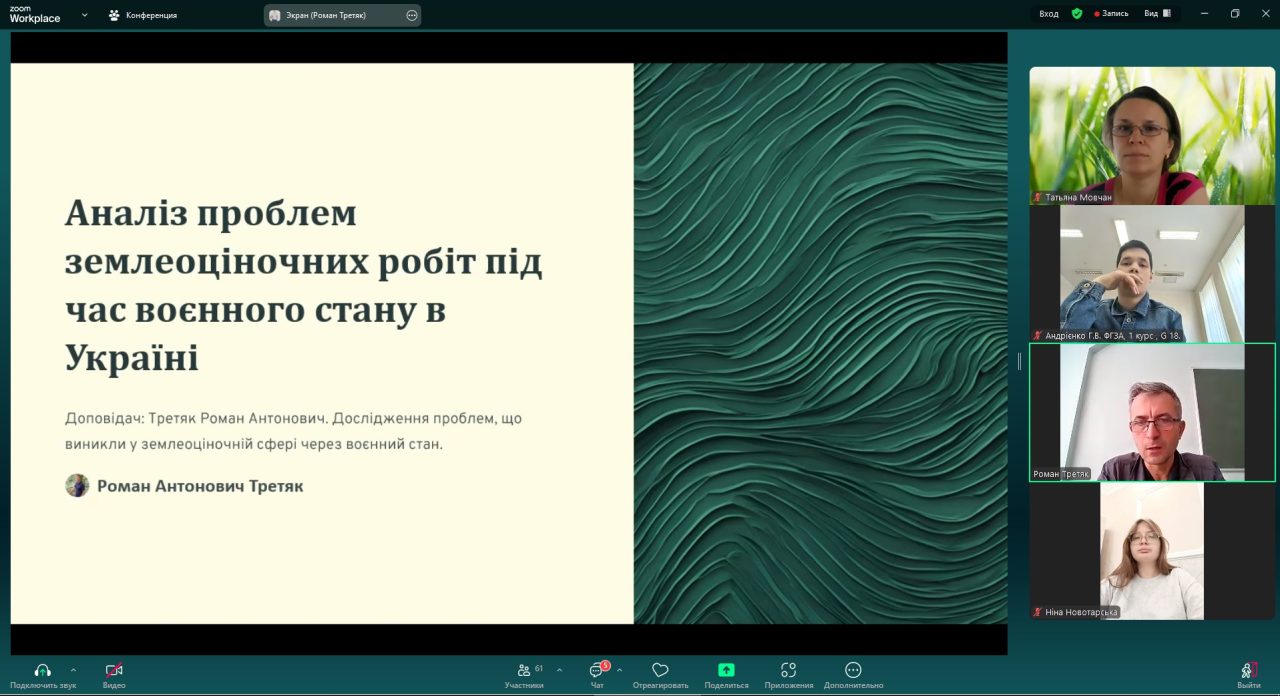Expand audio options arrow next to Подключить звук

[73, 670]
